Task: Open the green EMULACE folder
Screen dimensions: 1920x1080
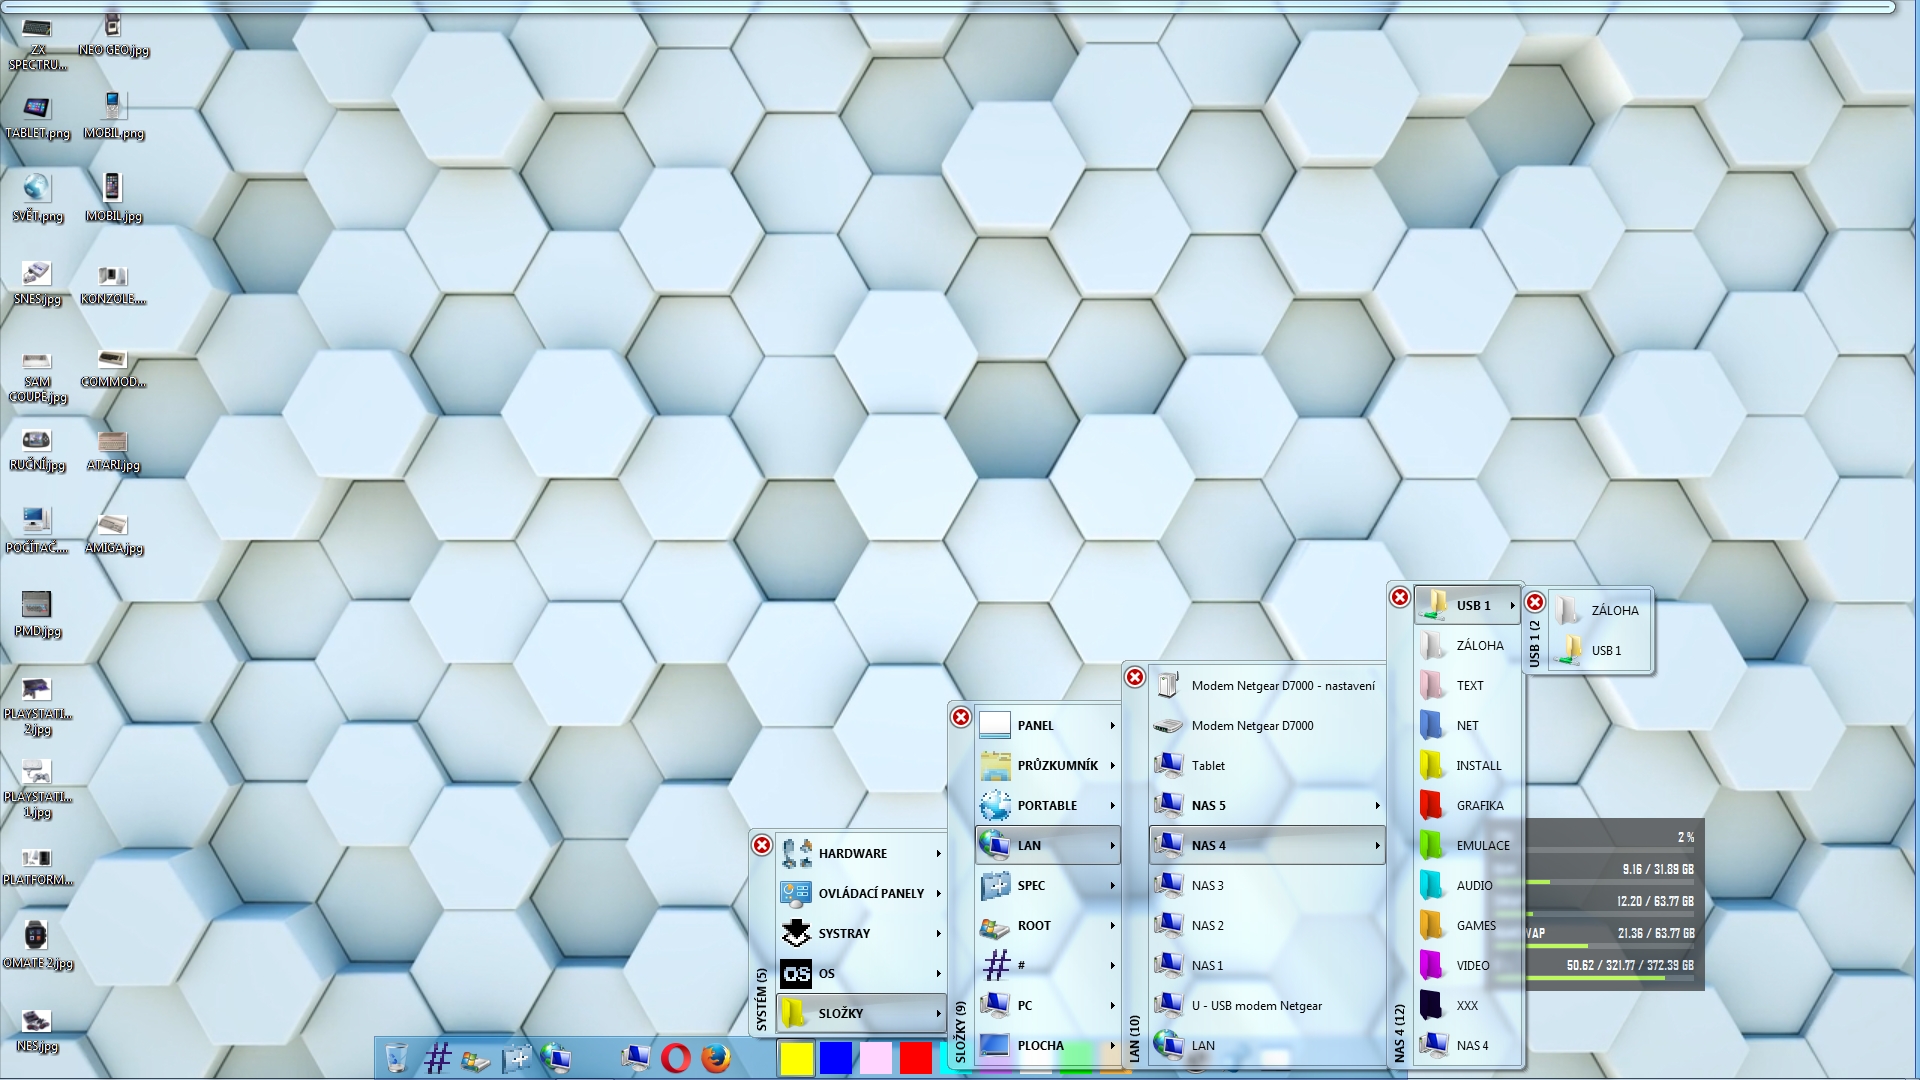Action: pyautogui.click(x=1466, y=845)
